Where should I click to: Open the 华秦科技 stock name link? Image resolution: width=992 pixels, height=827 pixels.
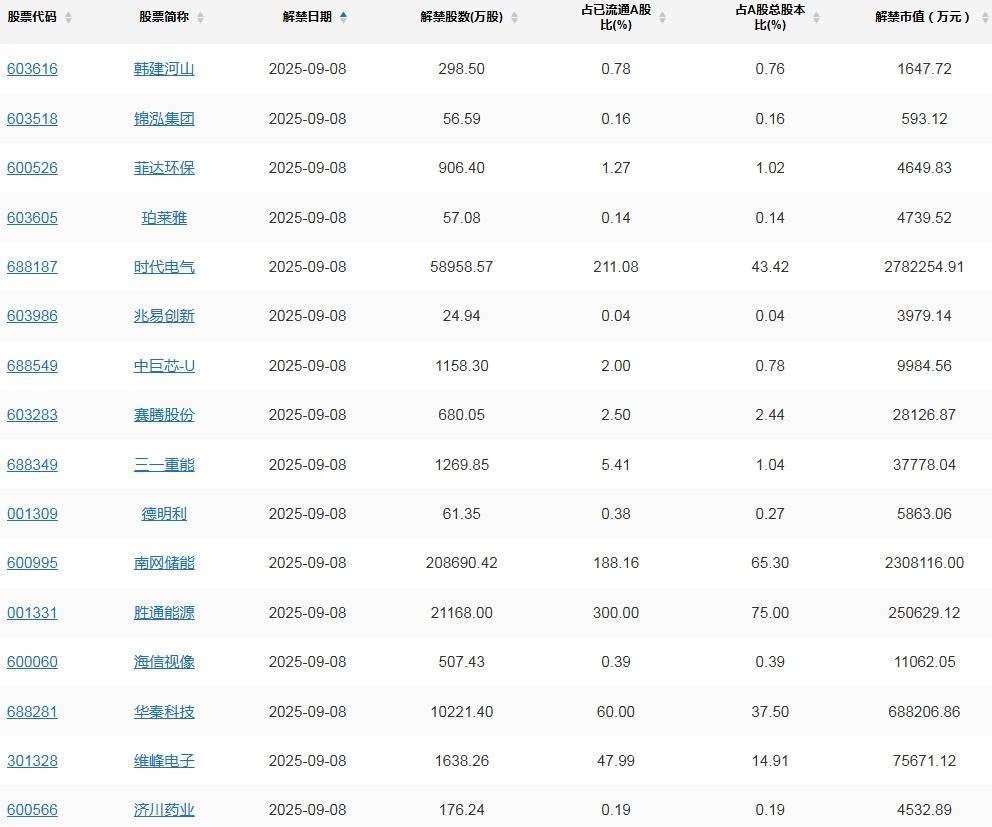(164, 712)
